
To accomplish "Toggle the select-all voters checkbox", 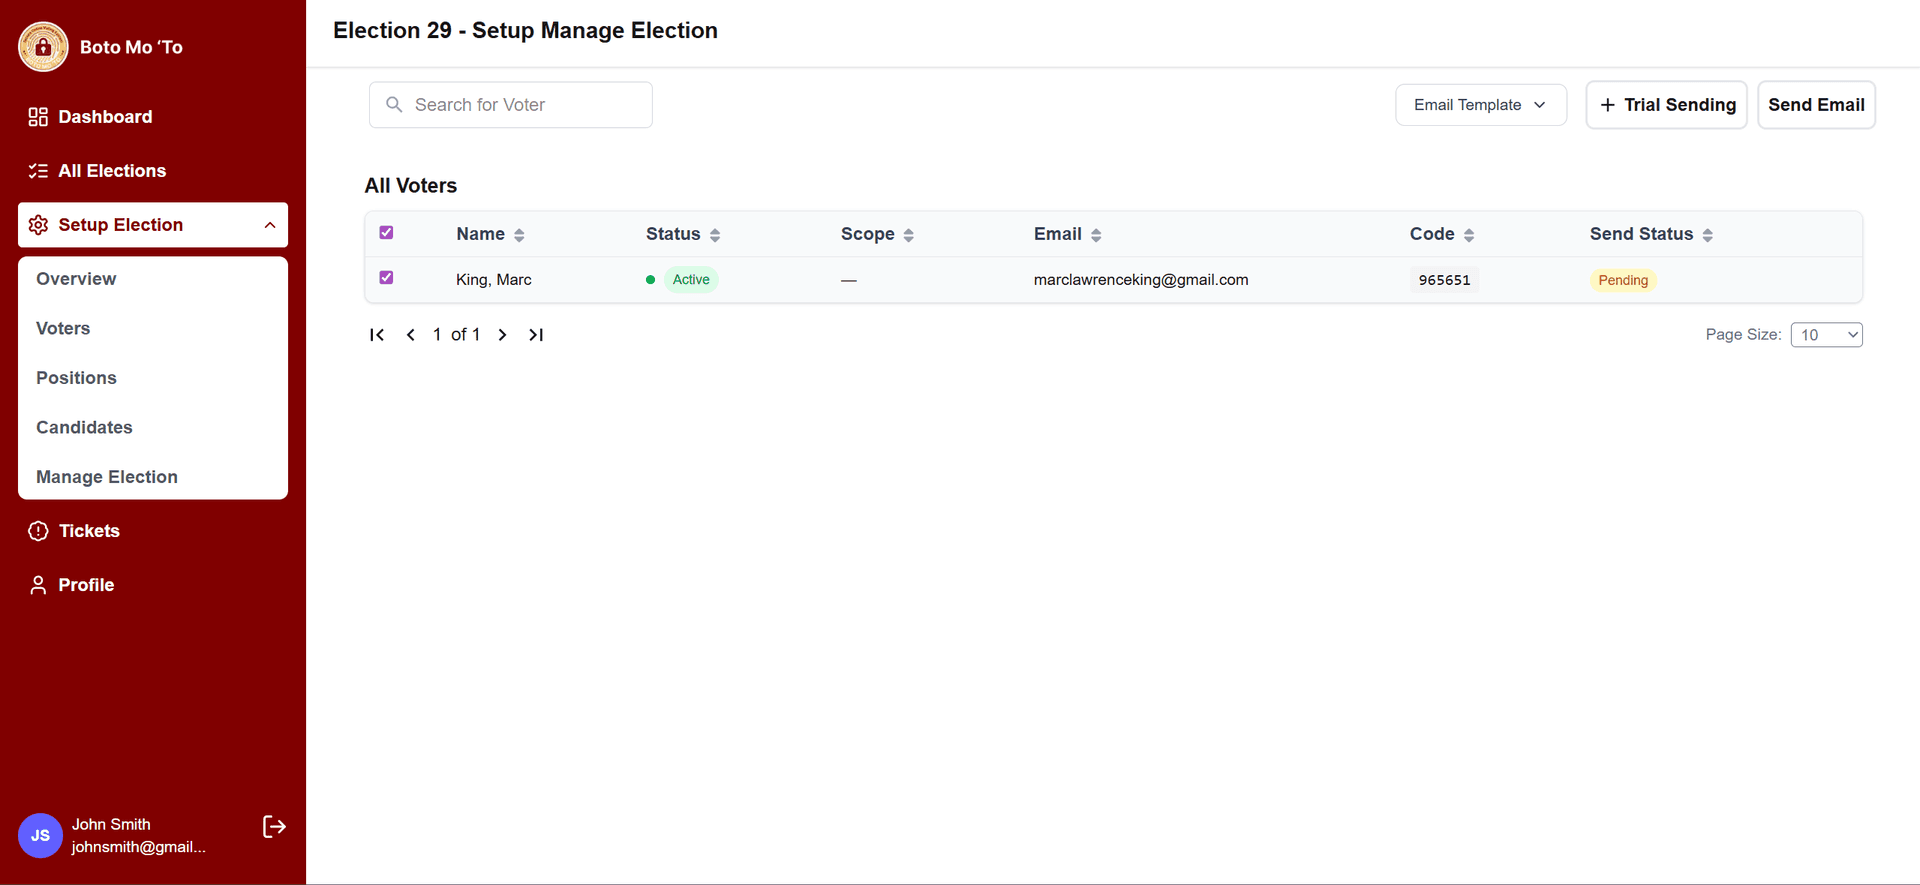I will coord(386,233).
